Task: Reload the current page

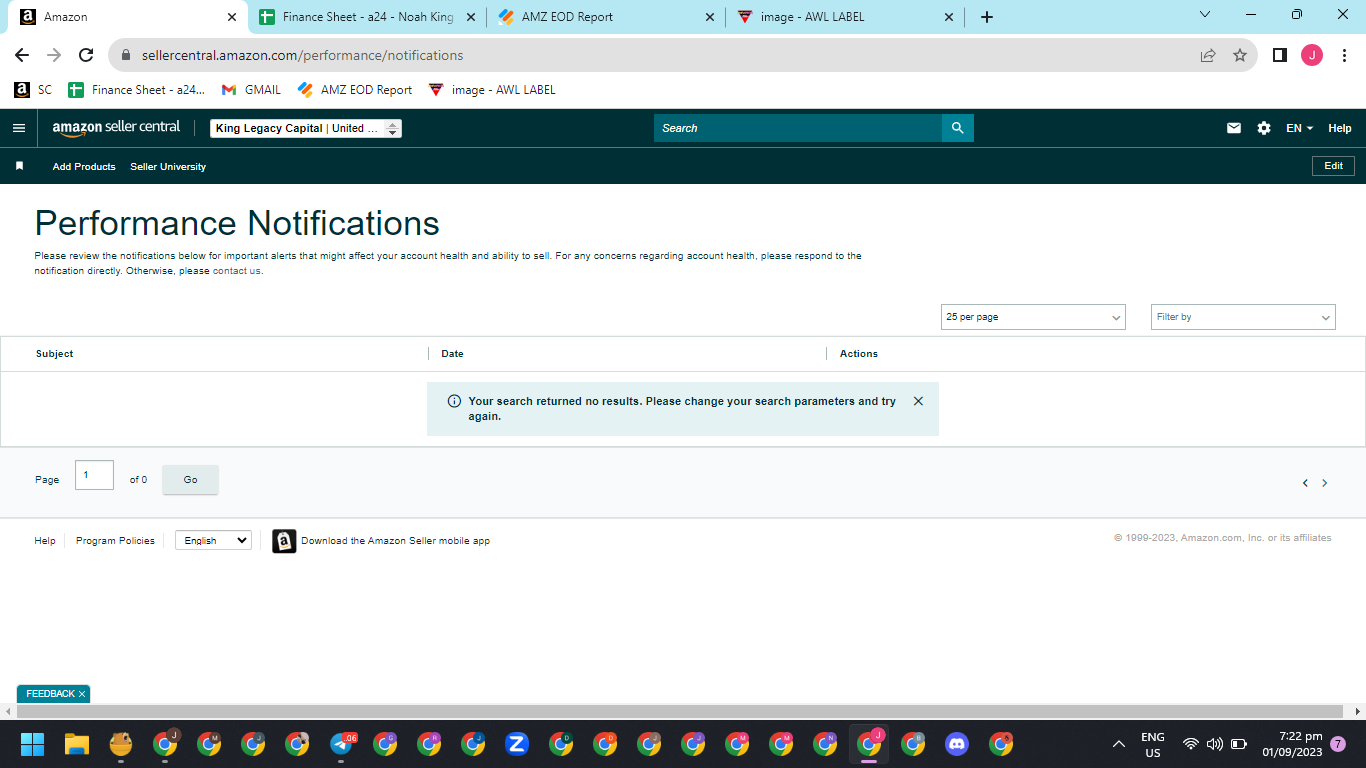Action: coord(86,56)
